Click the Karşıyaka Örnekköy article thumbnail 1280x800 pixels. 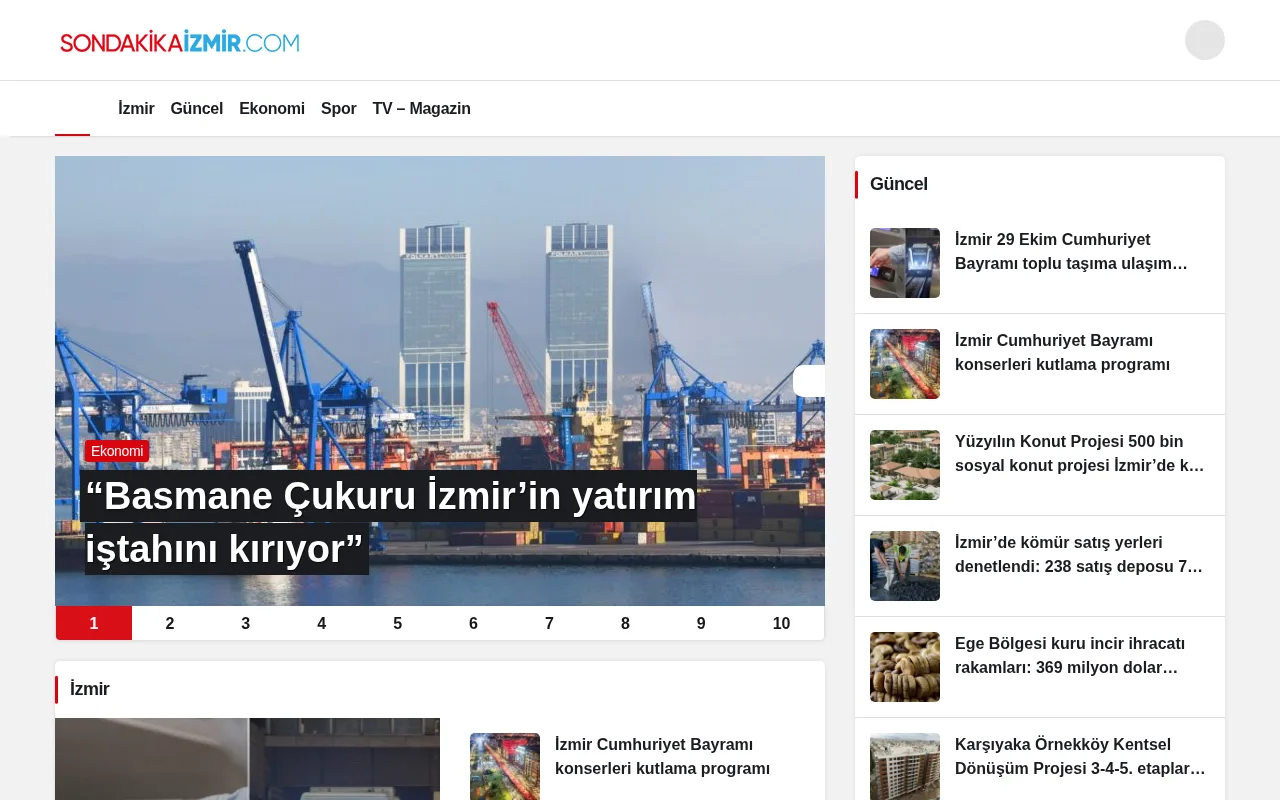(904, 766)
